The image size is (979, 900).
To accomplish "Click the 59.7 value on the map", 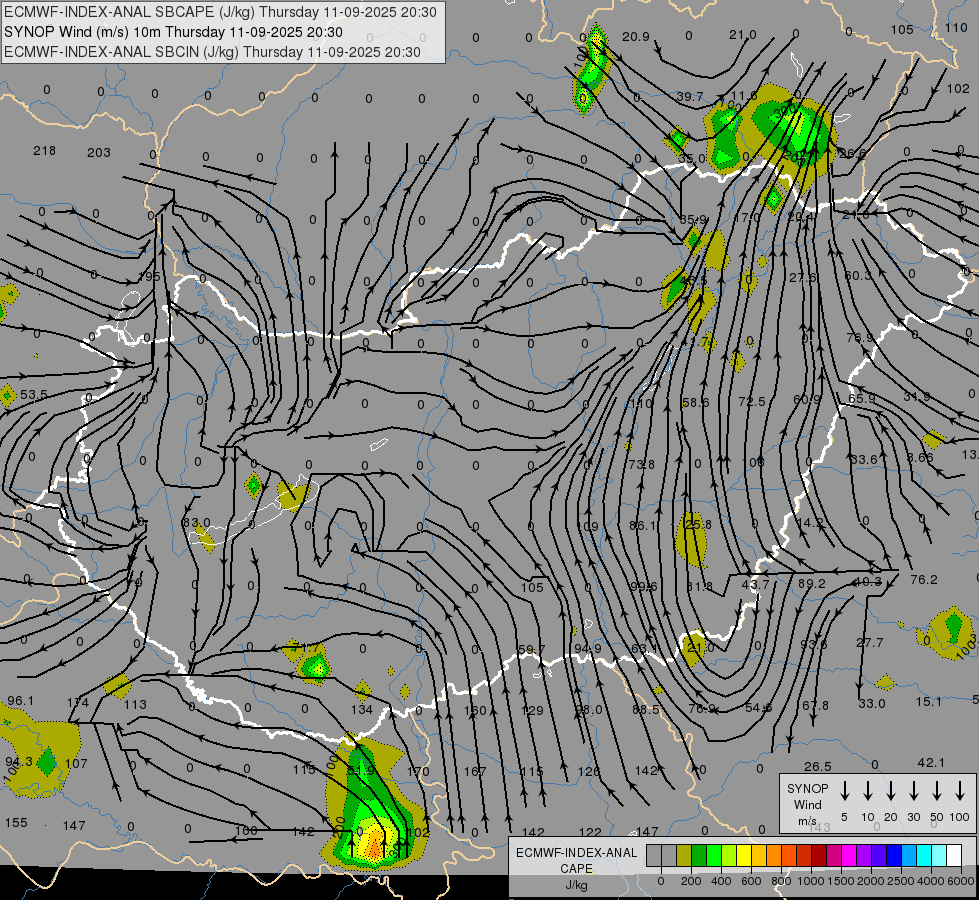I will click(x=532, y=650).
